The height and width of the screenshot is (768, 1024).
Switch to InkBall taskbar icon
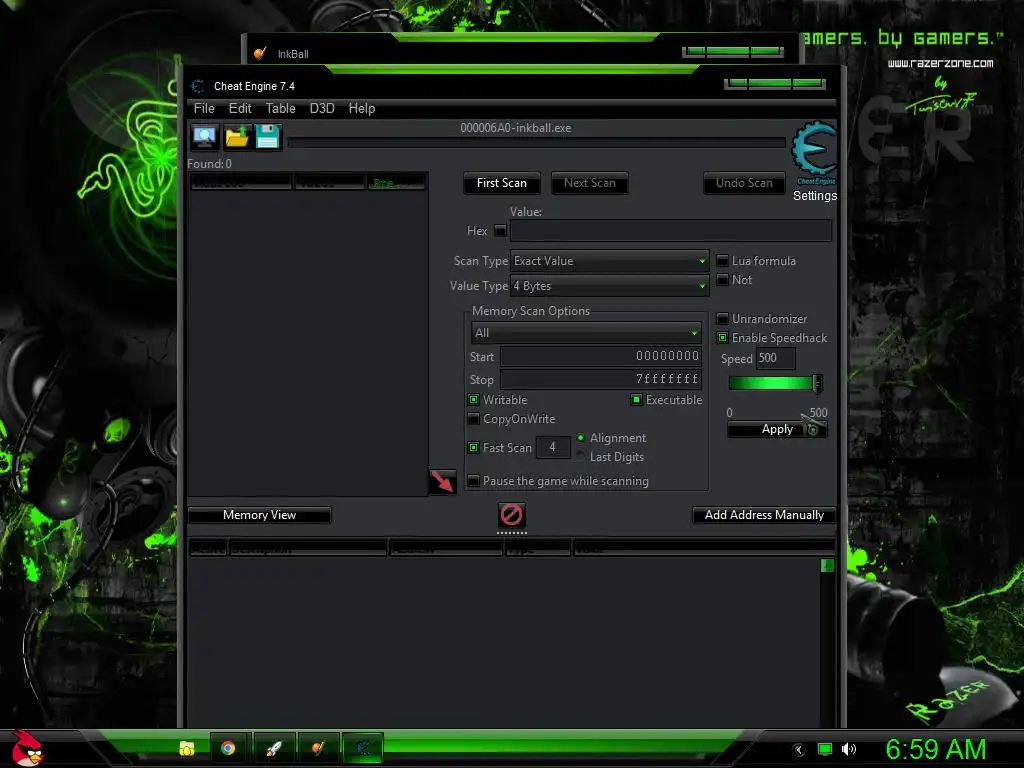pos(318,748)
